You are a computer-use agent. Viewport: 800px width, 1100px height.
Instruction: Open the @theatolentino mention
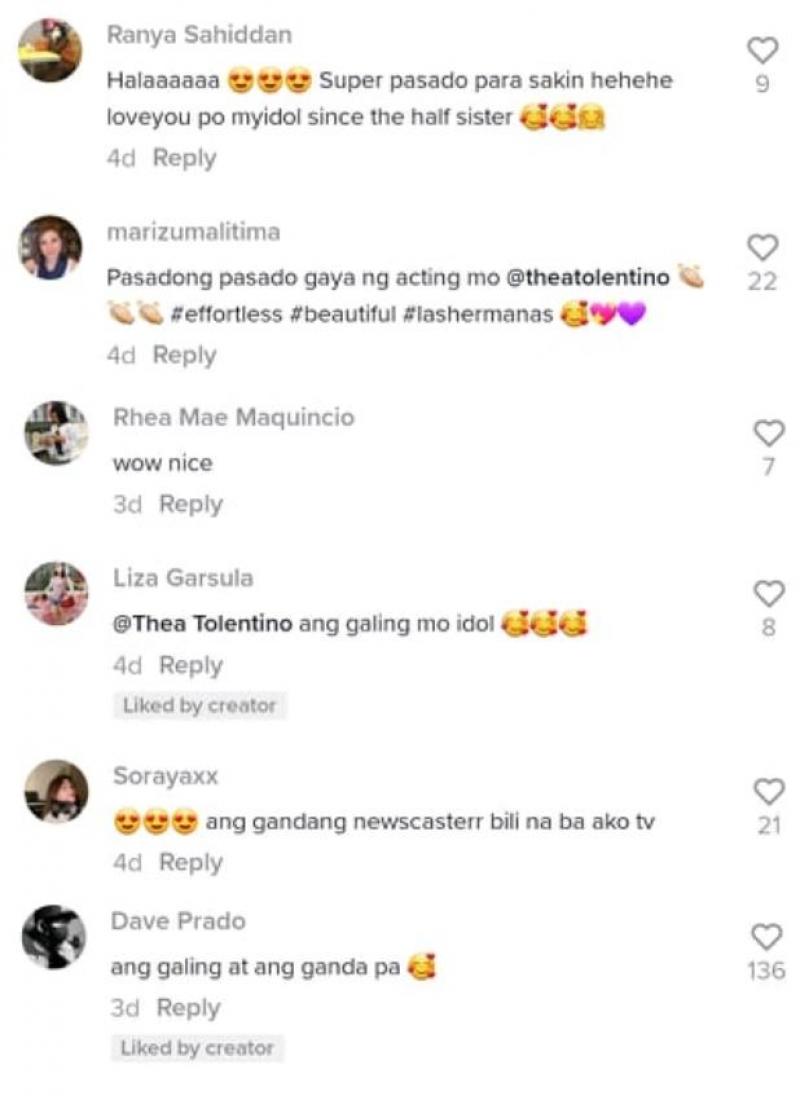pos(587,278)
